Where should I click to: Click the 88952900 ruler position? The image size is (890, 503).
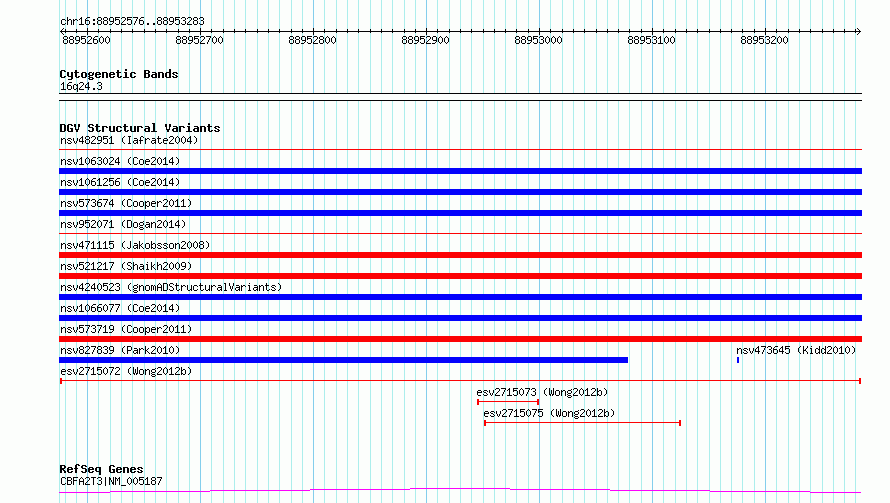coord(425,40)
